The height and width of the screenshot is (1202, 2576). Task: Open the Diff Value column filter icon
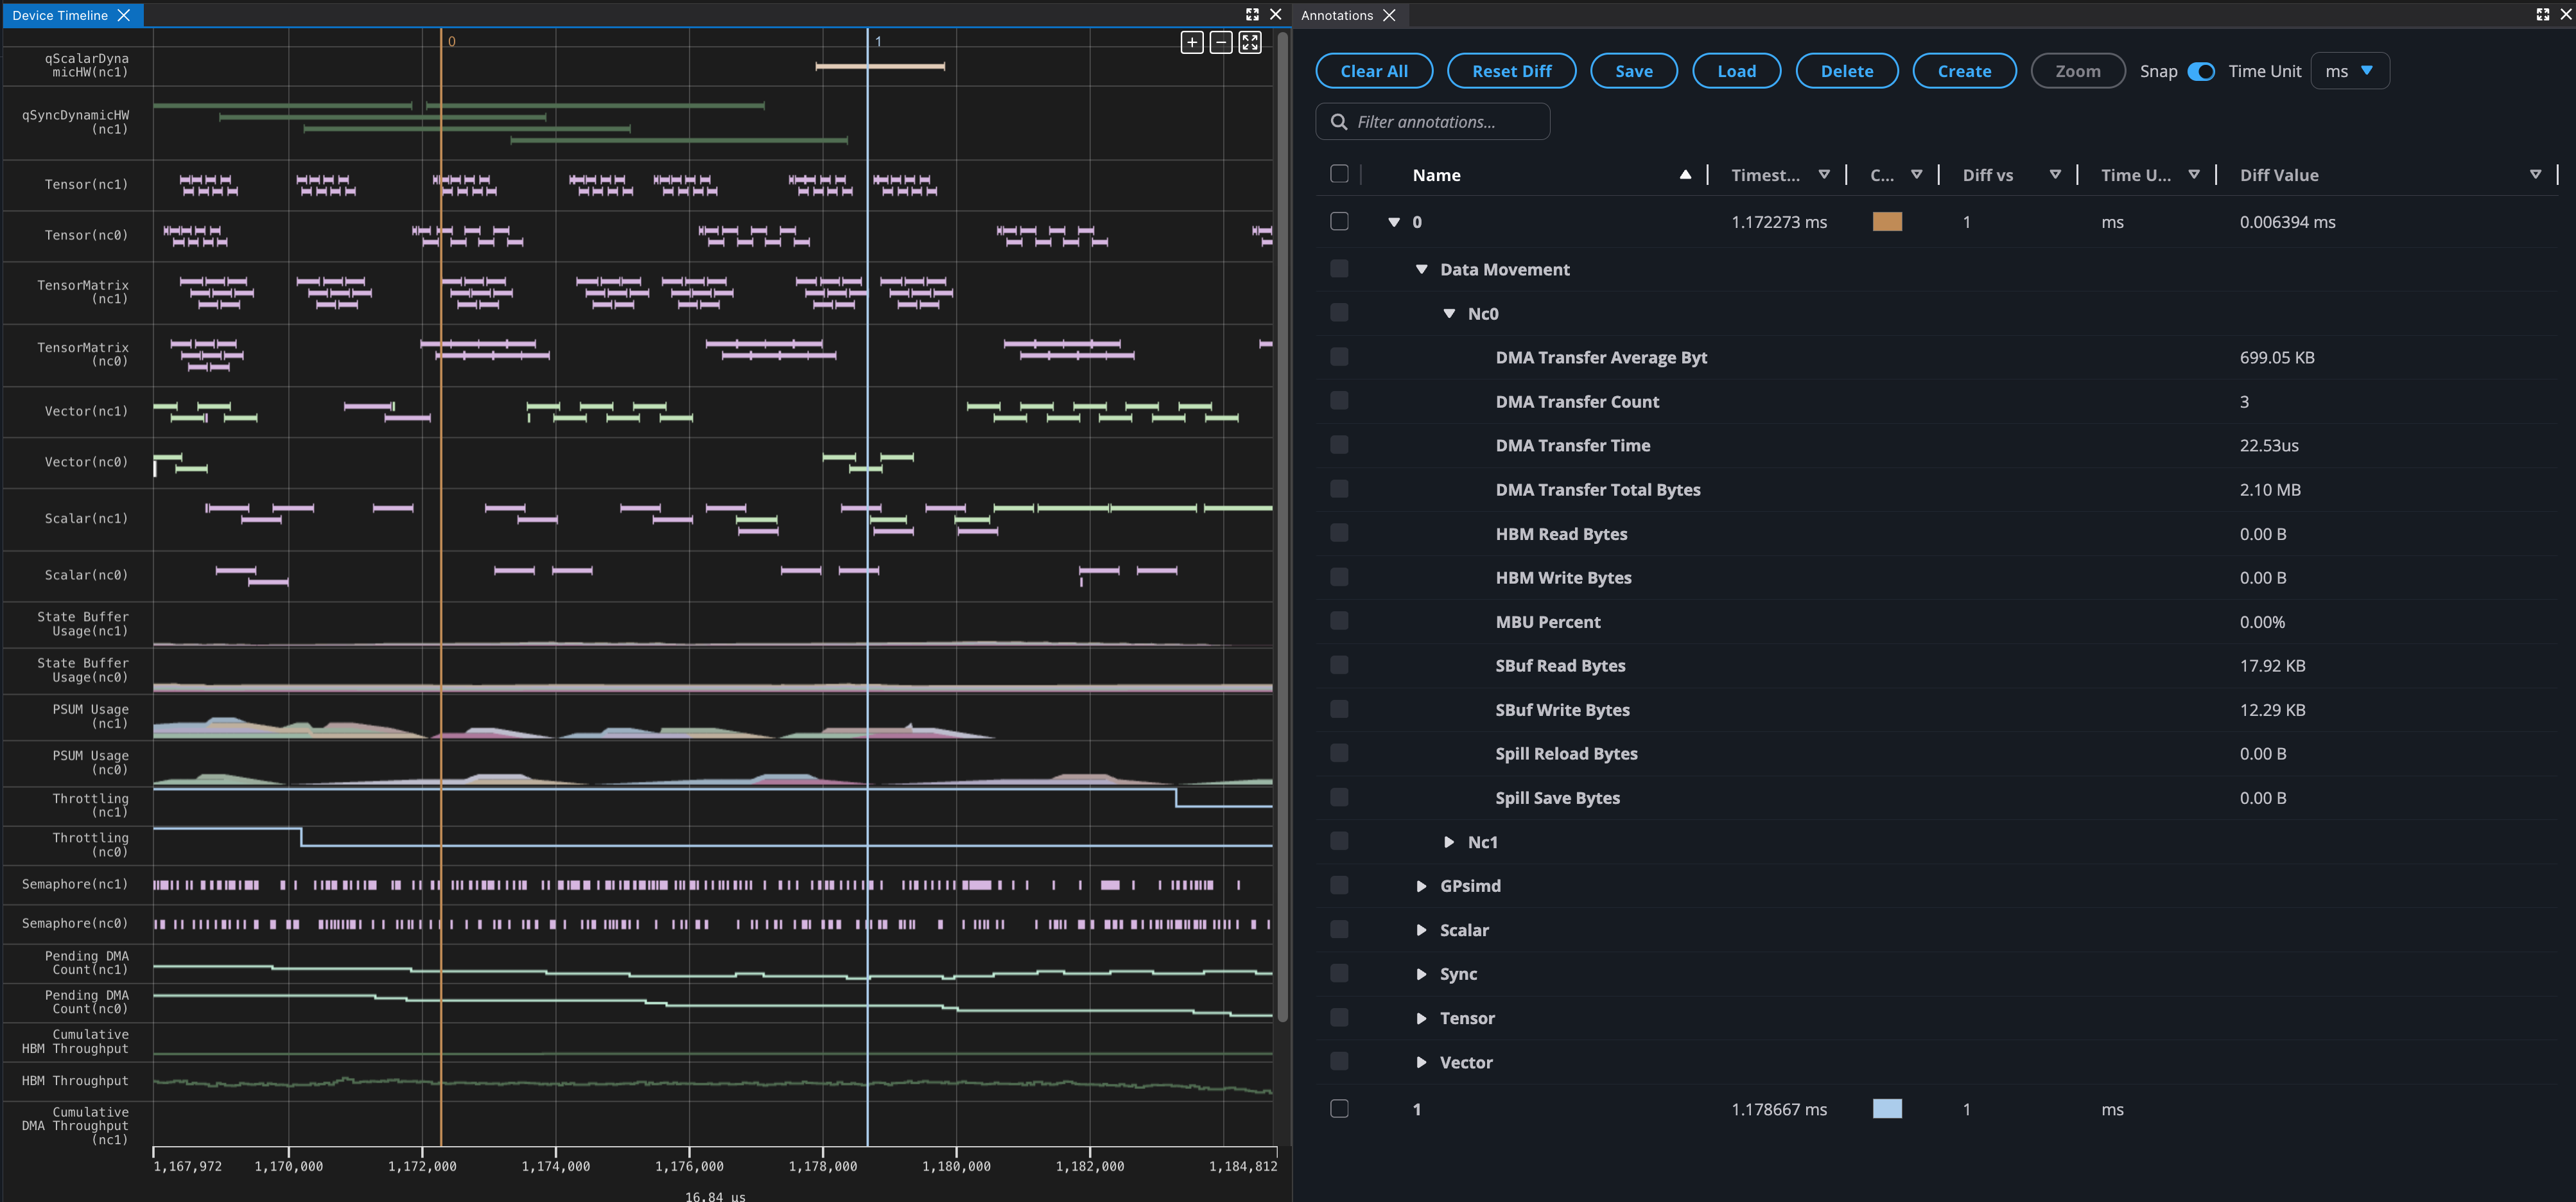[2535, 175]
